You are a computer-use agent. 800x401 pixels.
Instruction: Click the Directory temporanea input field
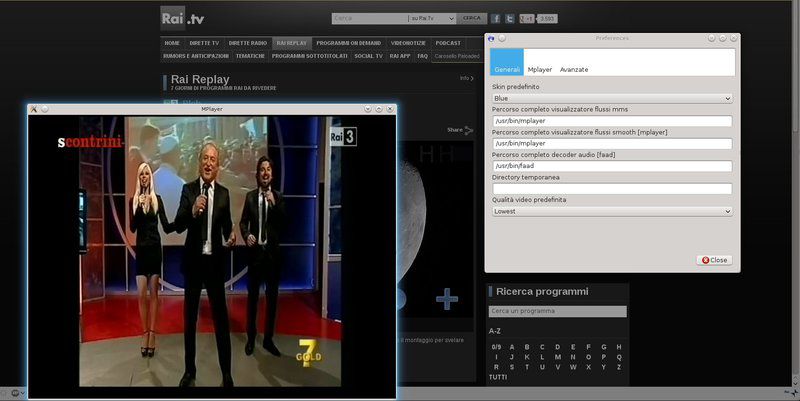tap(612, 188)
